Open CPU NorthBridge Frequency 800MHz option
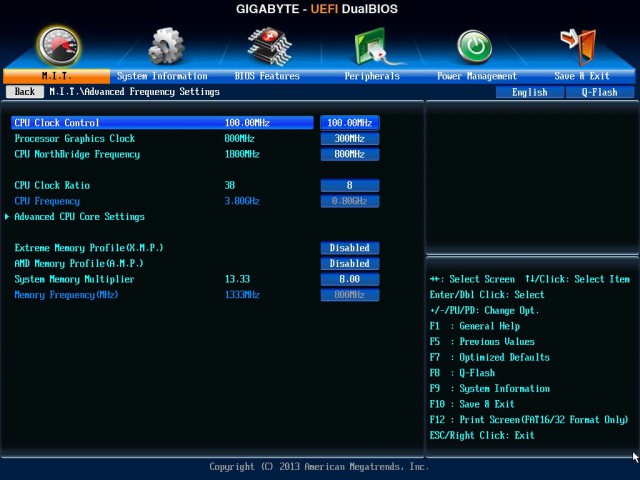 click(350, 154)
